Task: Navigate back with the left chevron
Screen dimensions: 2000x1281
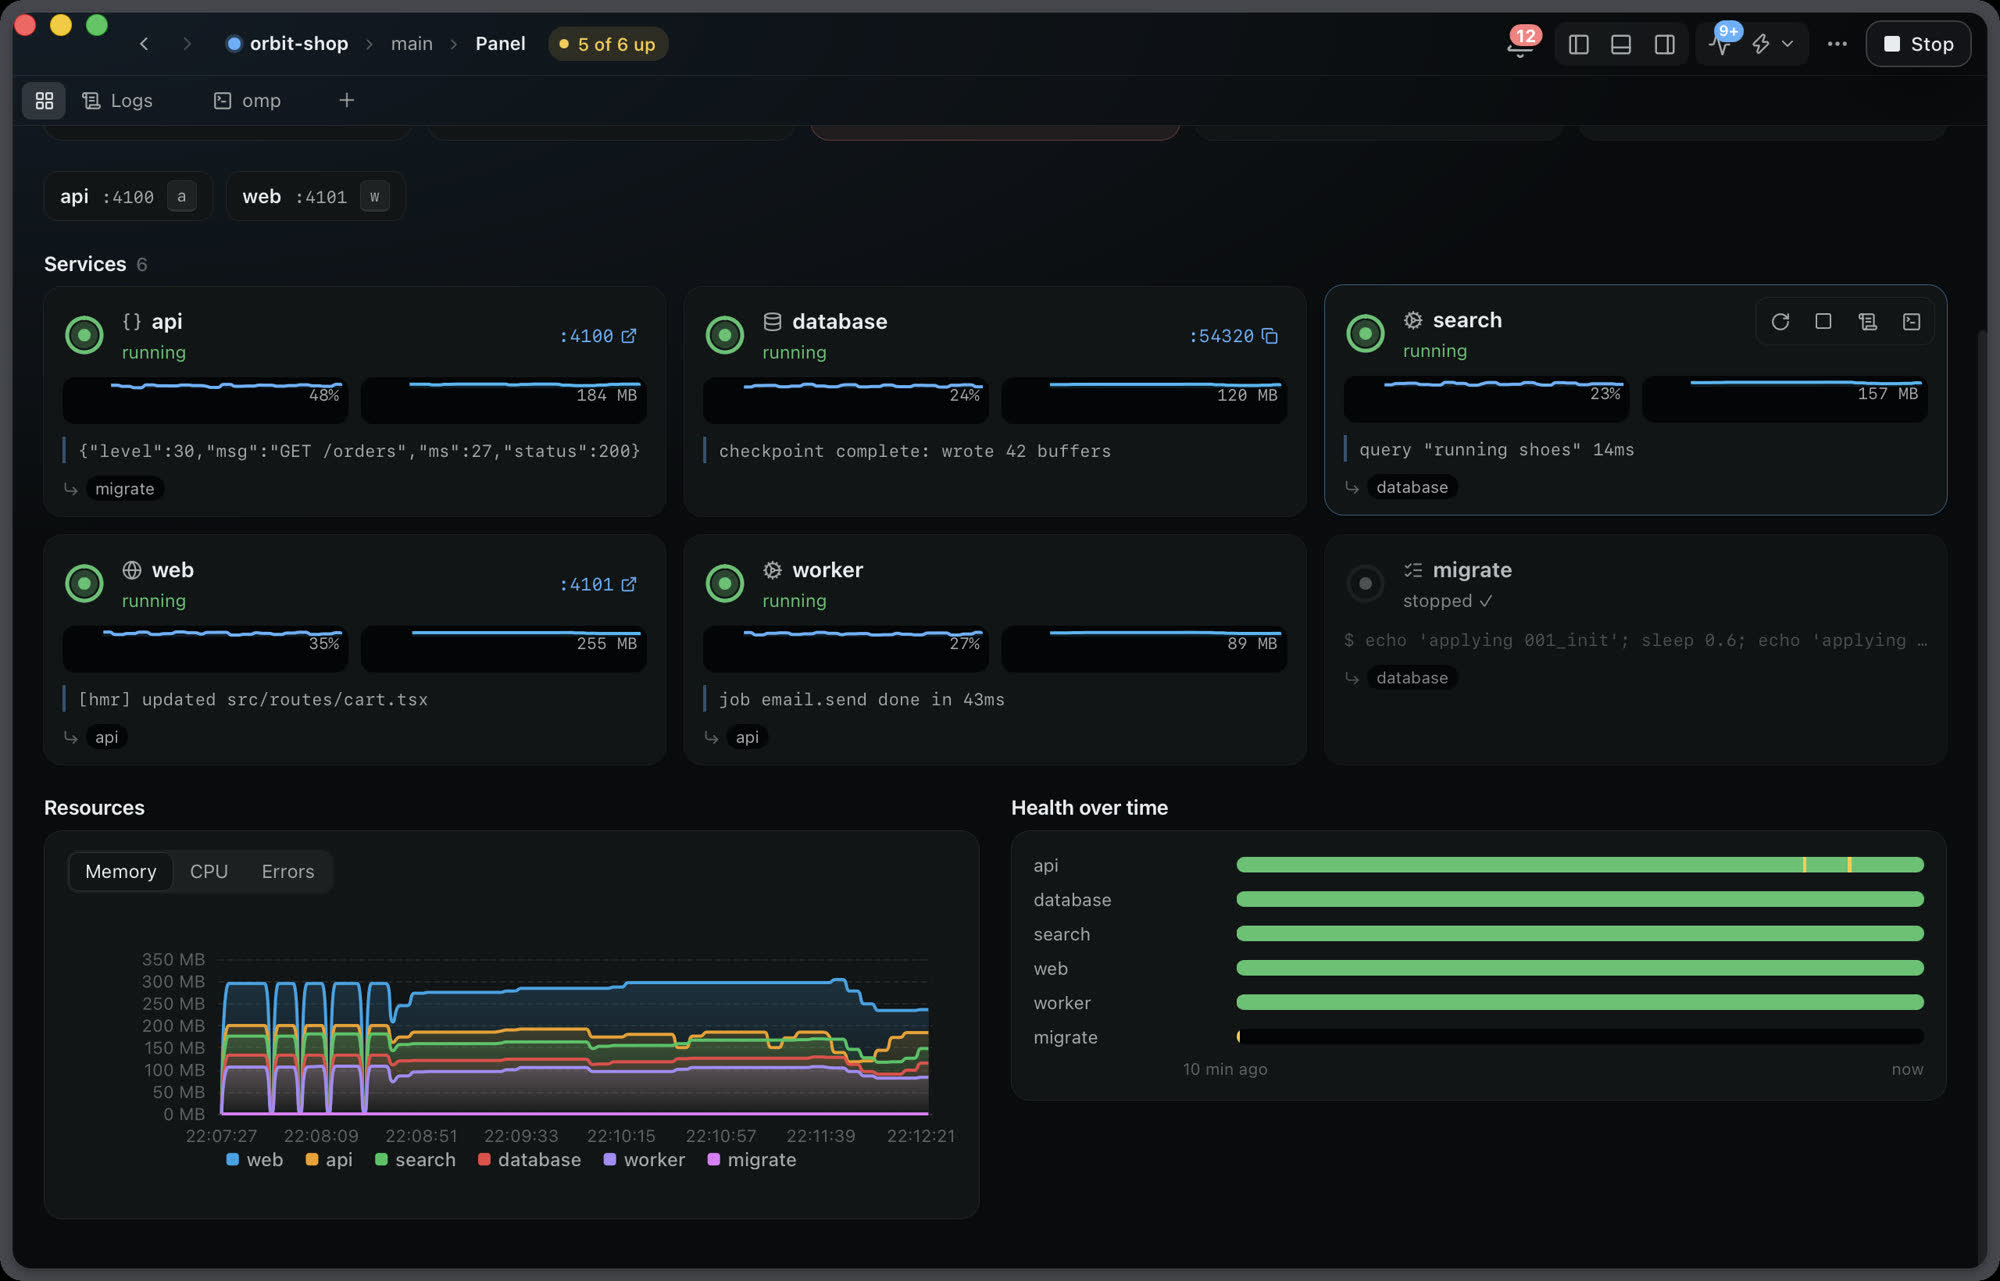Action: tap(144, 44)
